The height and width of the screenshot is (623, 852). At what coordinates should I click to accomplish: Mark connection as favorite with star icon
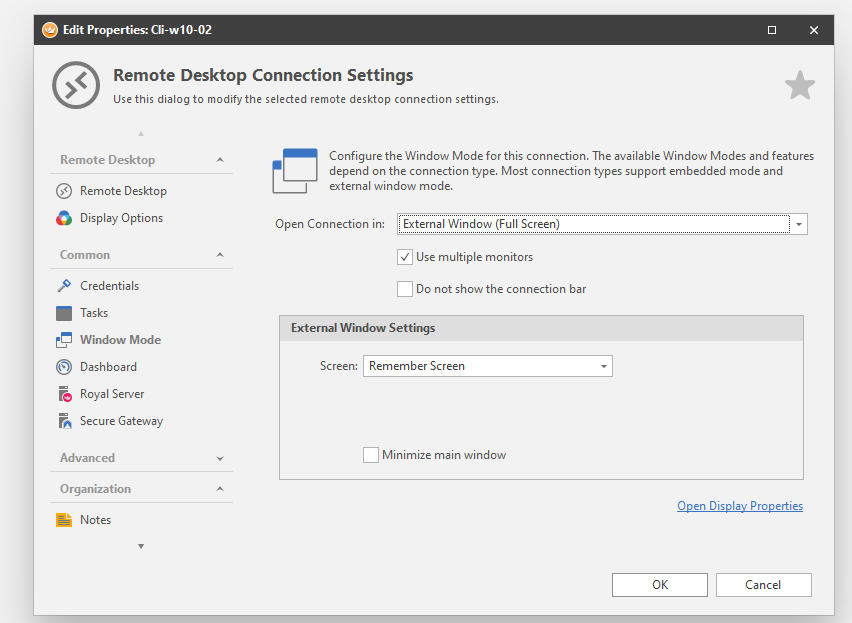[x=799, y=86]
